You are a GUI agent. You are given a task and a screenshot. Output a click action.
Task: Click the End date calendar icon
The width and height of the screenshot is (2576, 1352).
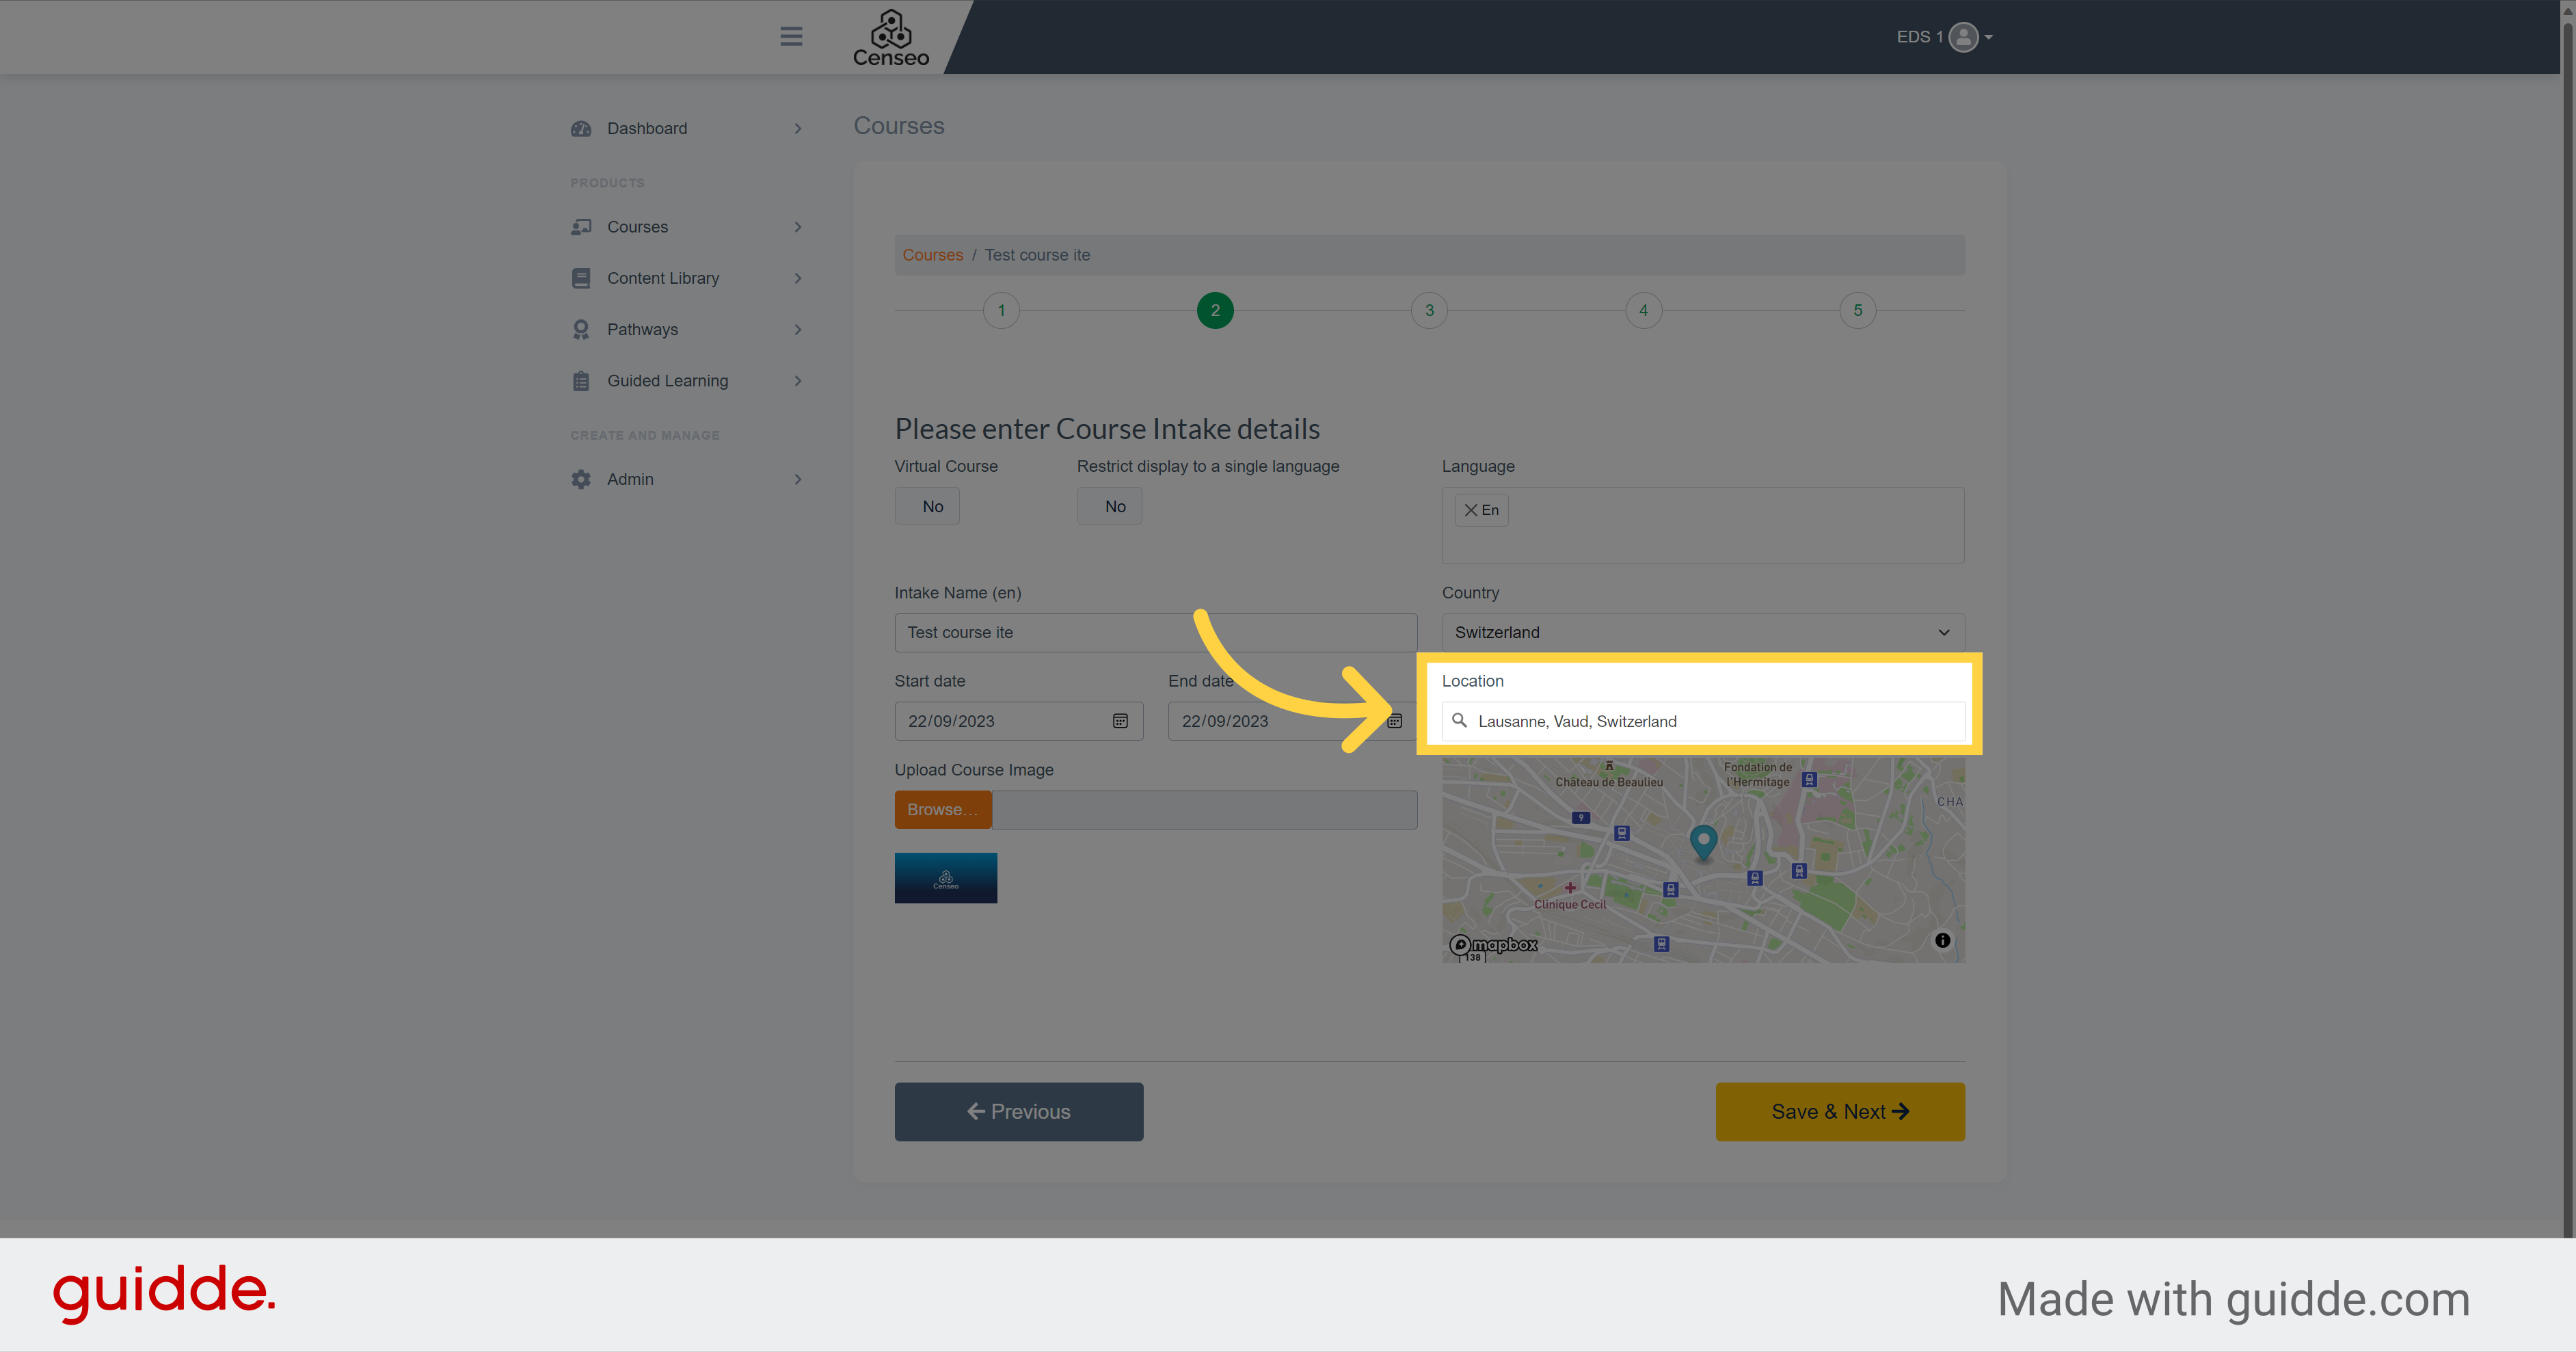[x=1395, y=719]
